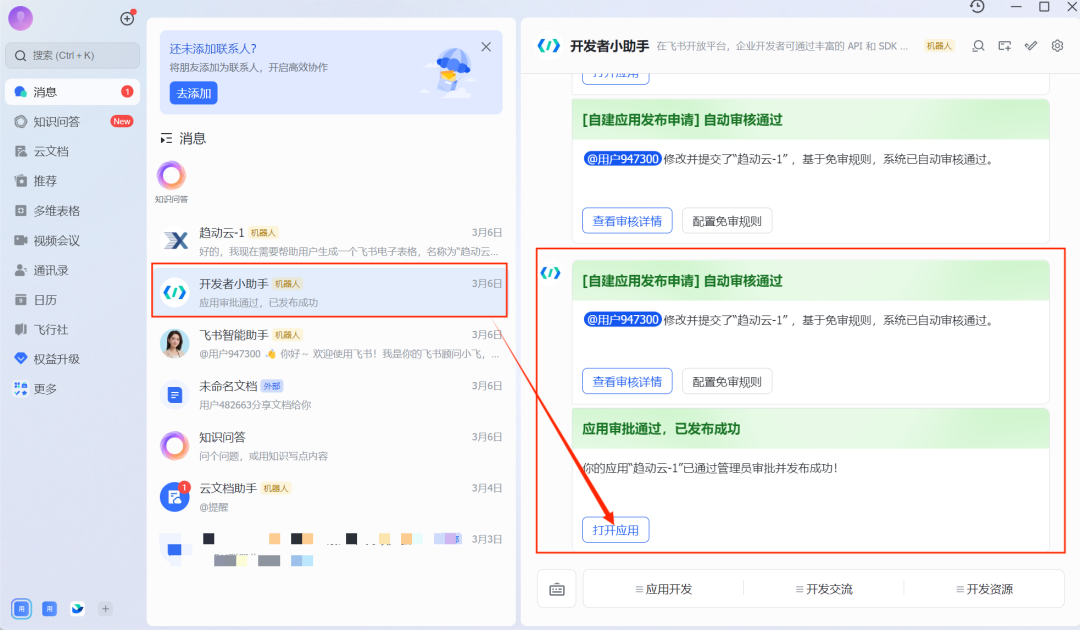Open the 趋动云-1 bot chat
Image resolution: width=1080 pixels, height=630 pixels.
(x=331, y=241)
